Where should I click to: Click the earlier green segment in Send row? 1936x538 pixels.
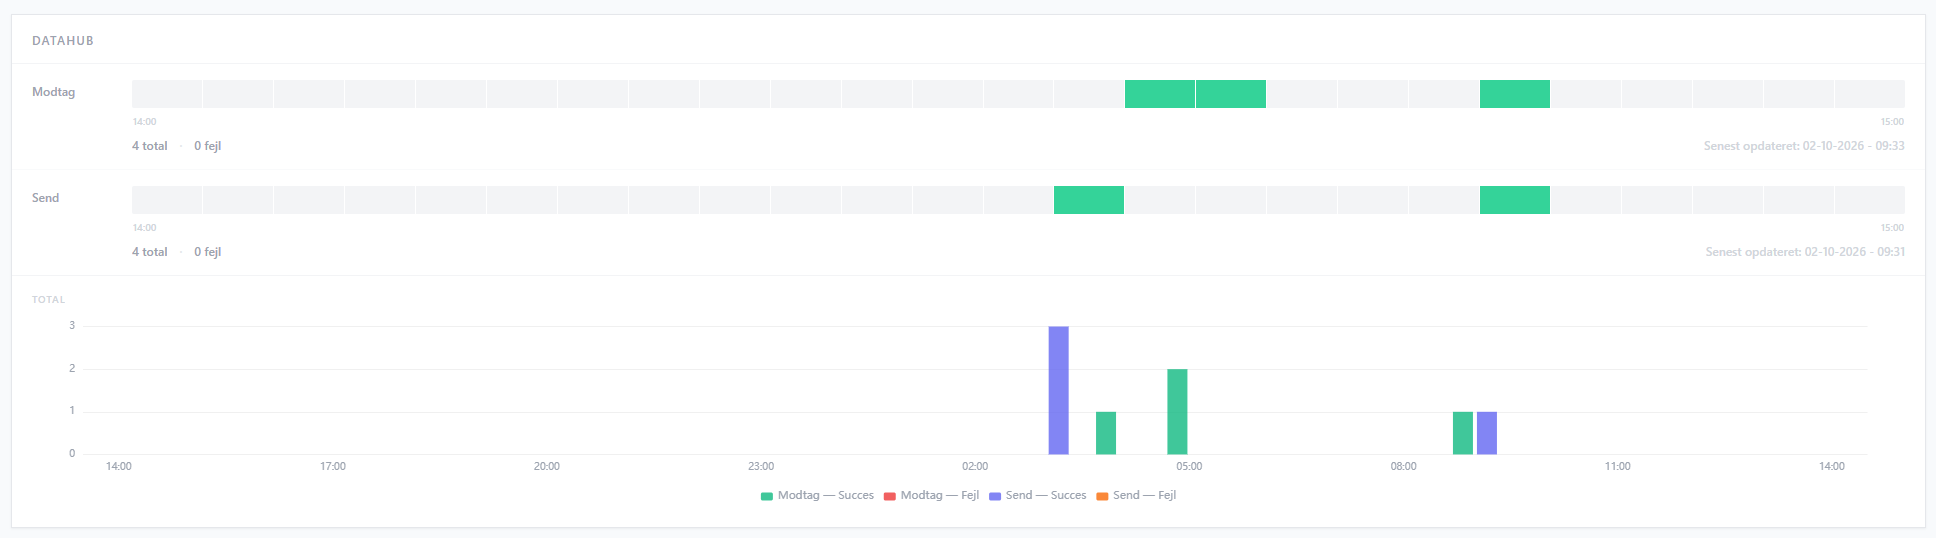[x=1089, y=200]
